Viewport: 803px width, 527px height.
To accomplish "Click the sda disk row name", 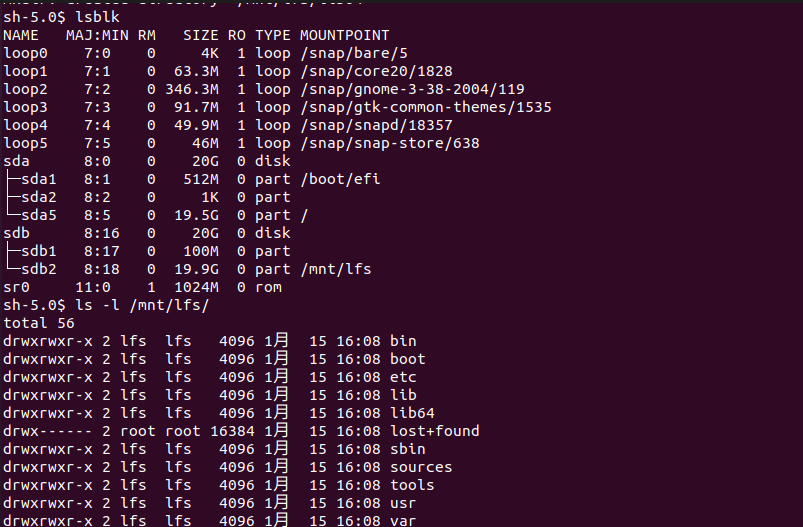I will 16,161.
